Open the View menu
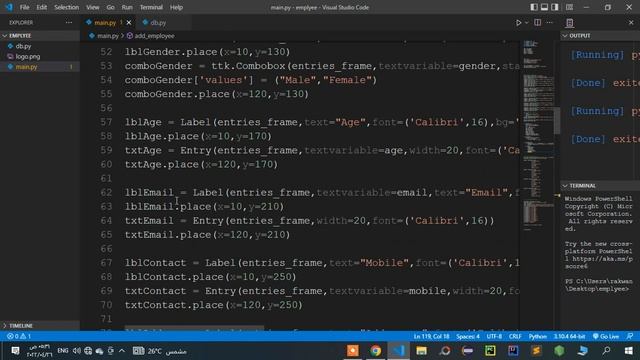 tap(93, 7)
